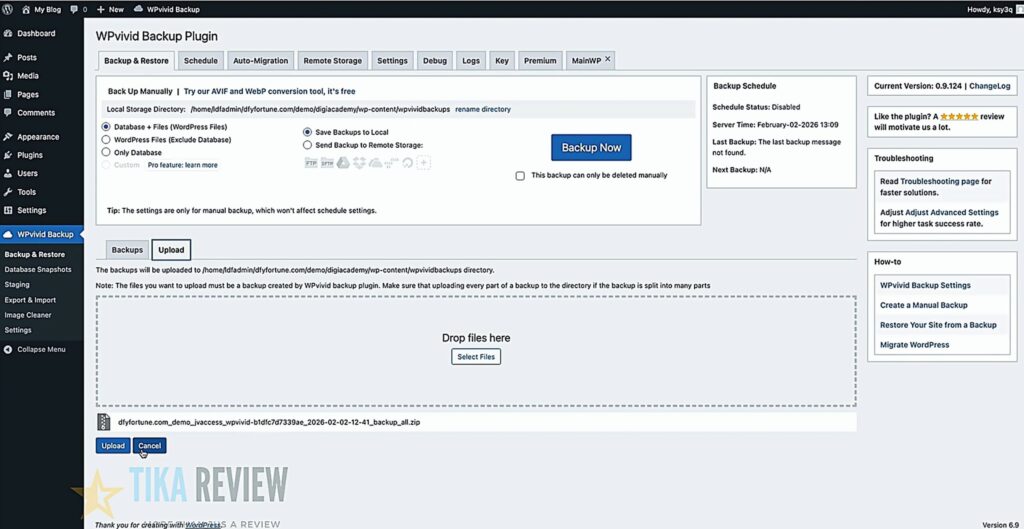Click the blue Upload button
Viewport: 1024px width, 529px height.
(x=113, y=446)
